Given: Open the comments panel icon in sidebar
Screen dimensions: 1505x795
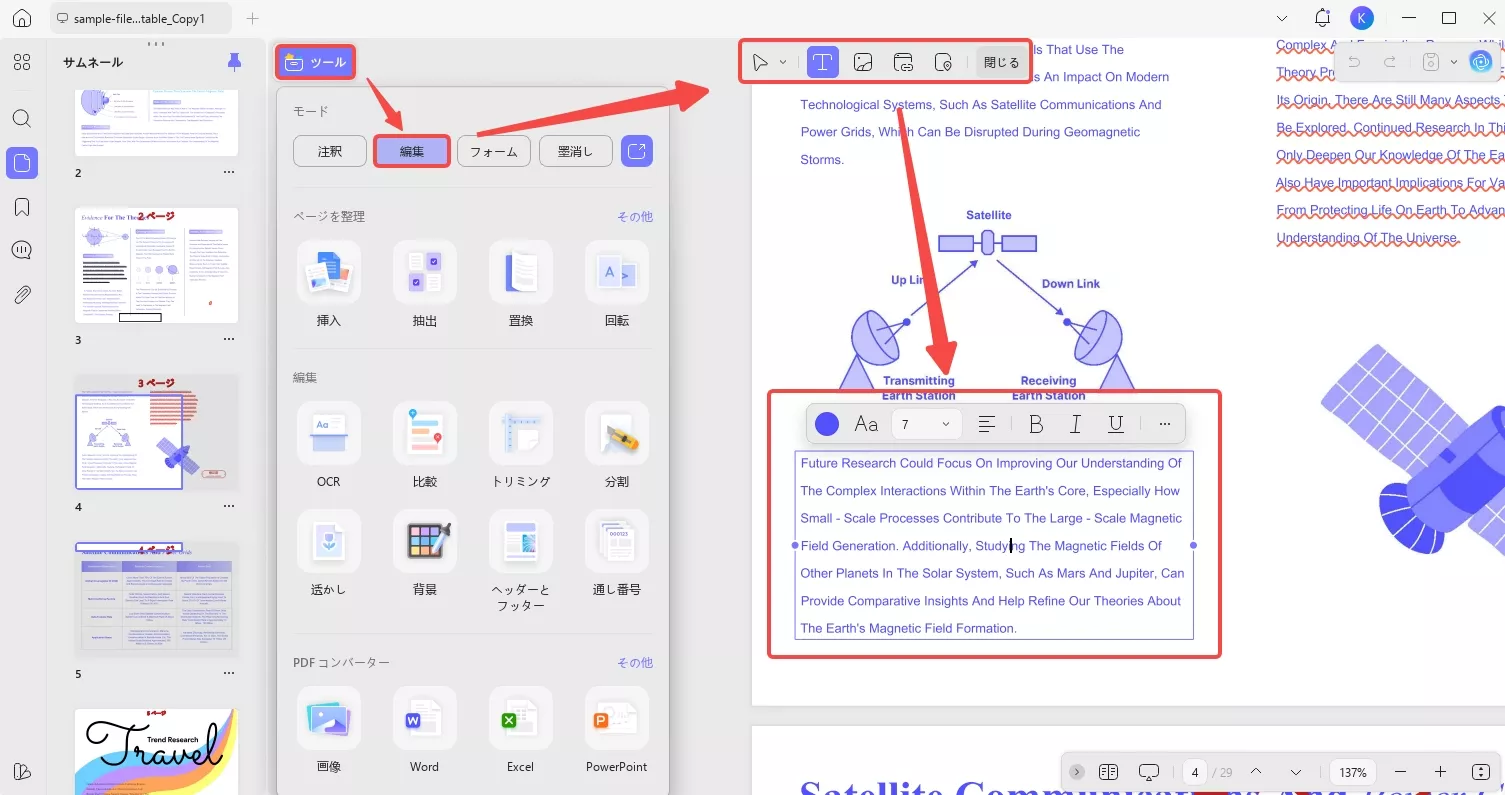Looking at the screenshot, I should [22, 250].
